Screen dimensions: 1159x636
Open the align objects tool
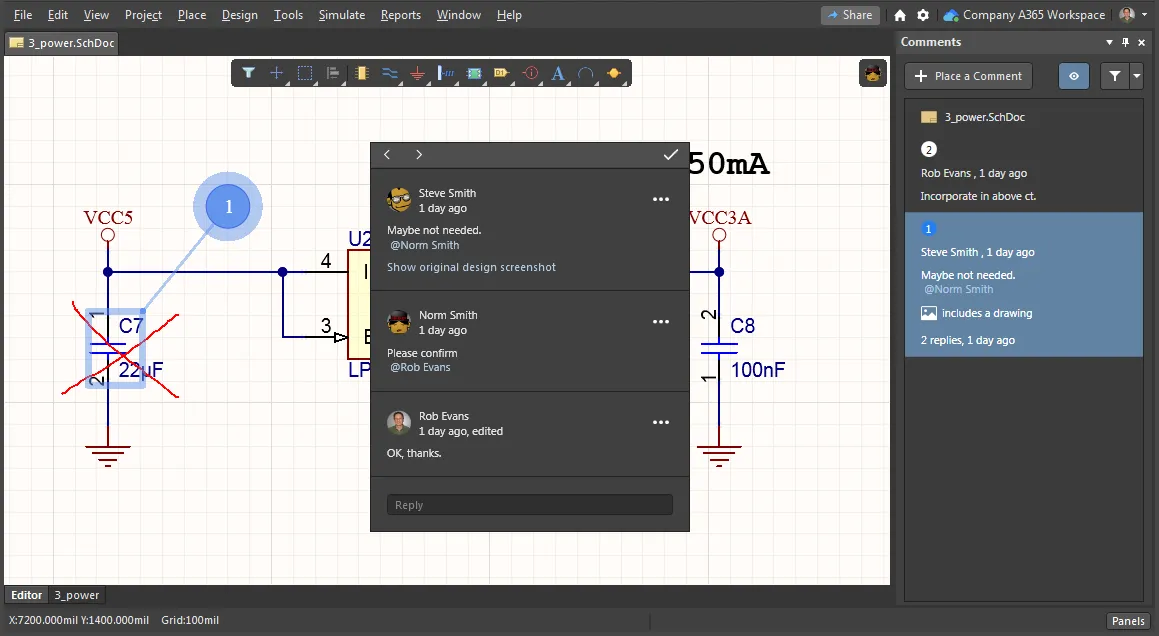click(333, 73)
